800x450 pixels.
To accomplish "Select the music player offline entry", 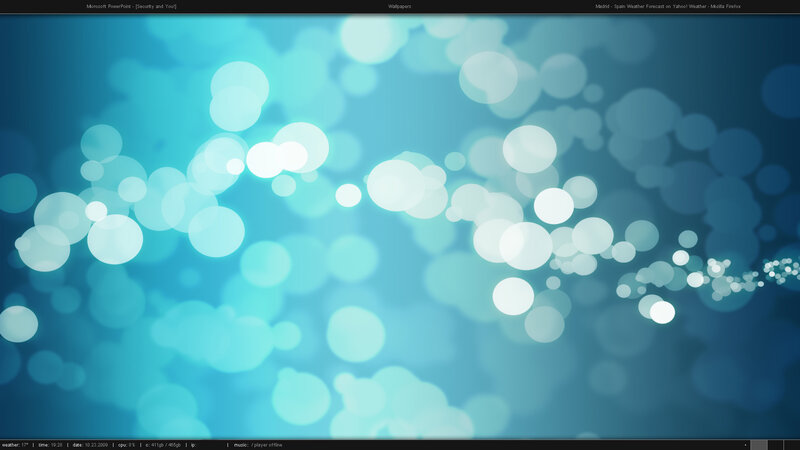I will [258, 445].
